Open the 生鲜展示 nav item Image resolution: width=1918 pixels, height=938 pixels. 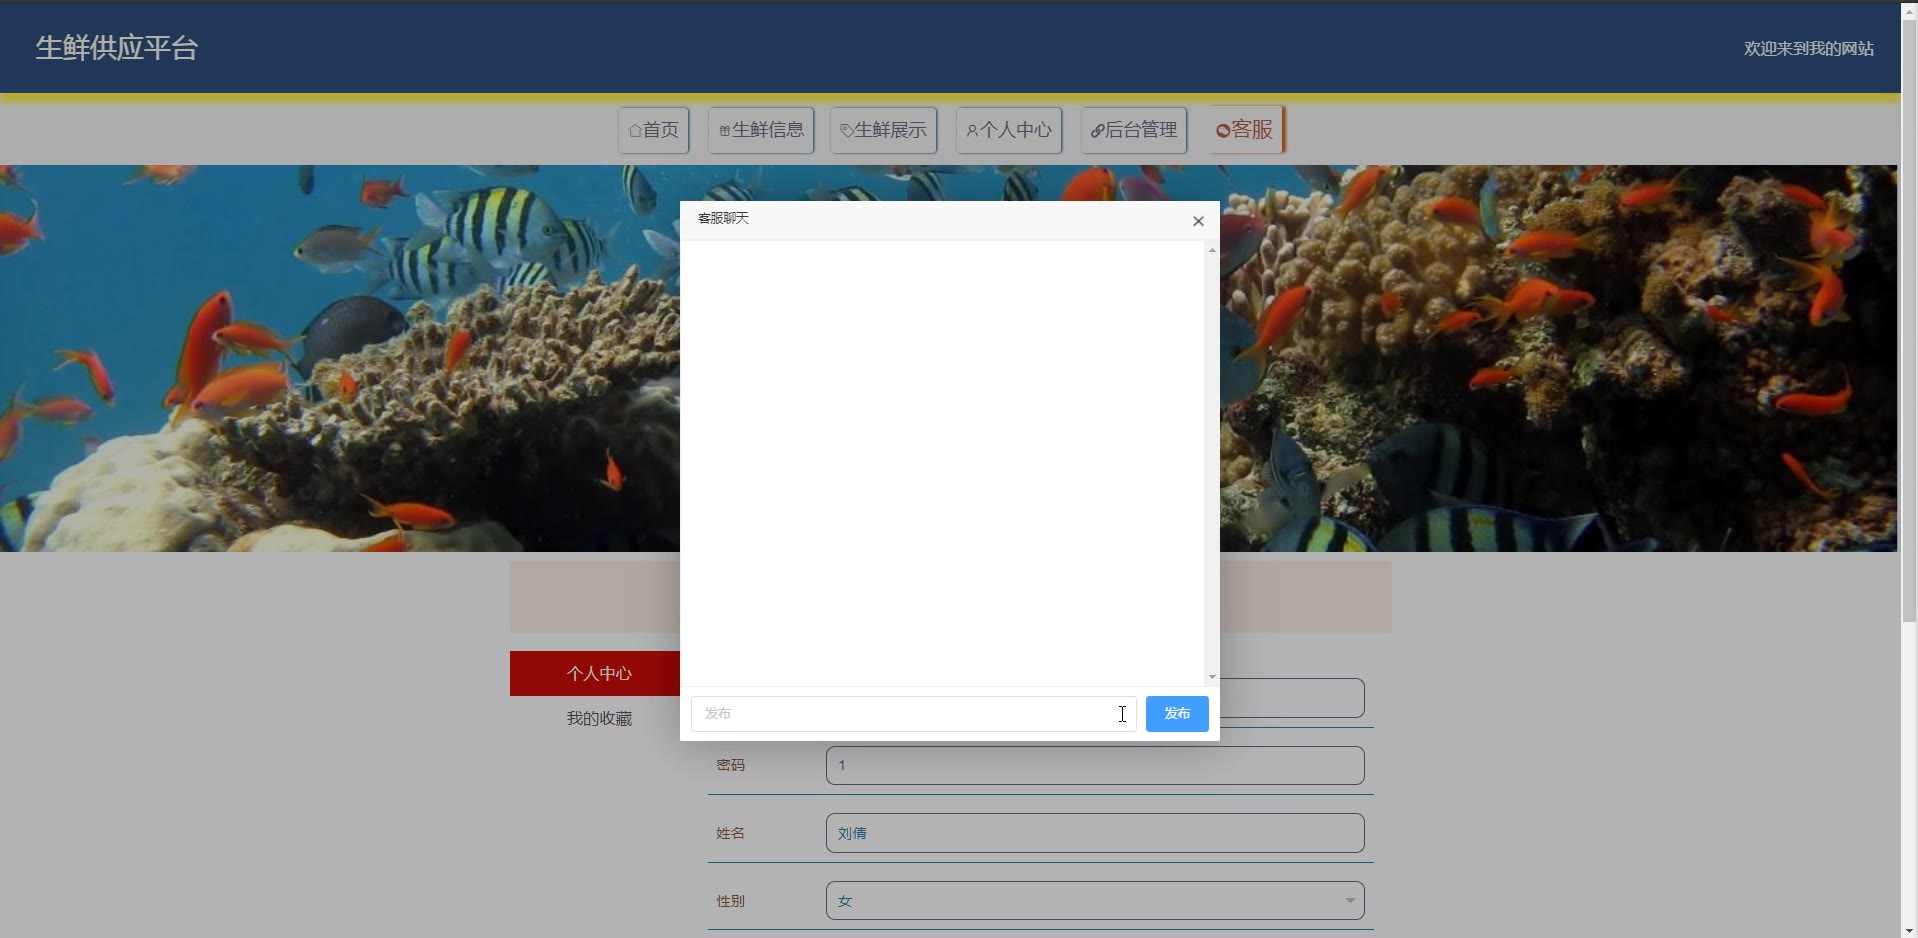coord(883,130)
